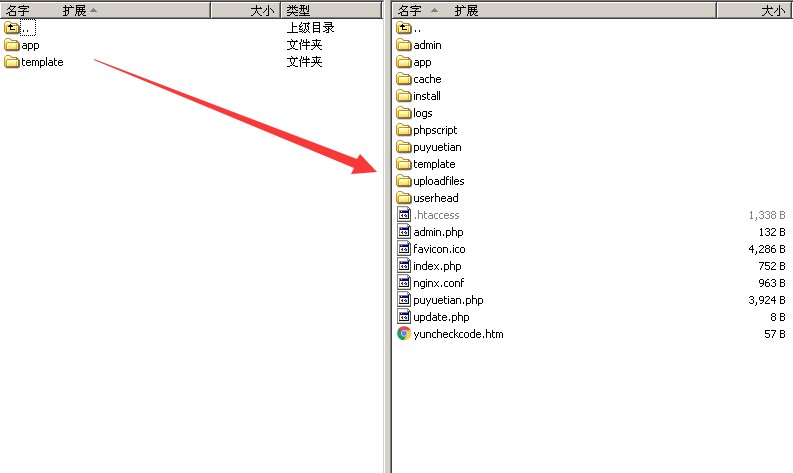This screenshot has height=473, width=793.
Task: Select the .htaccess file name
Action: tap(436, 215)
